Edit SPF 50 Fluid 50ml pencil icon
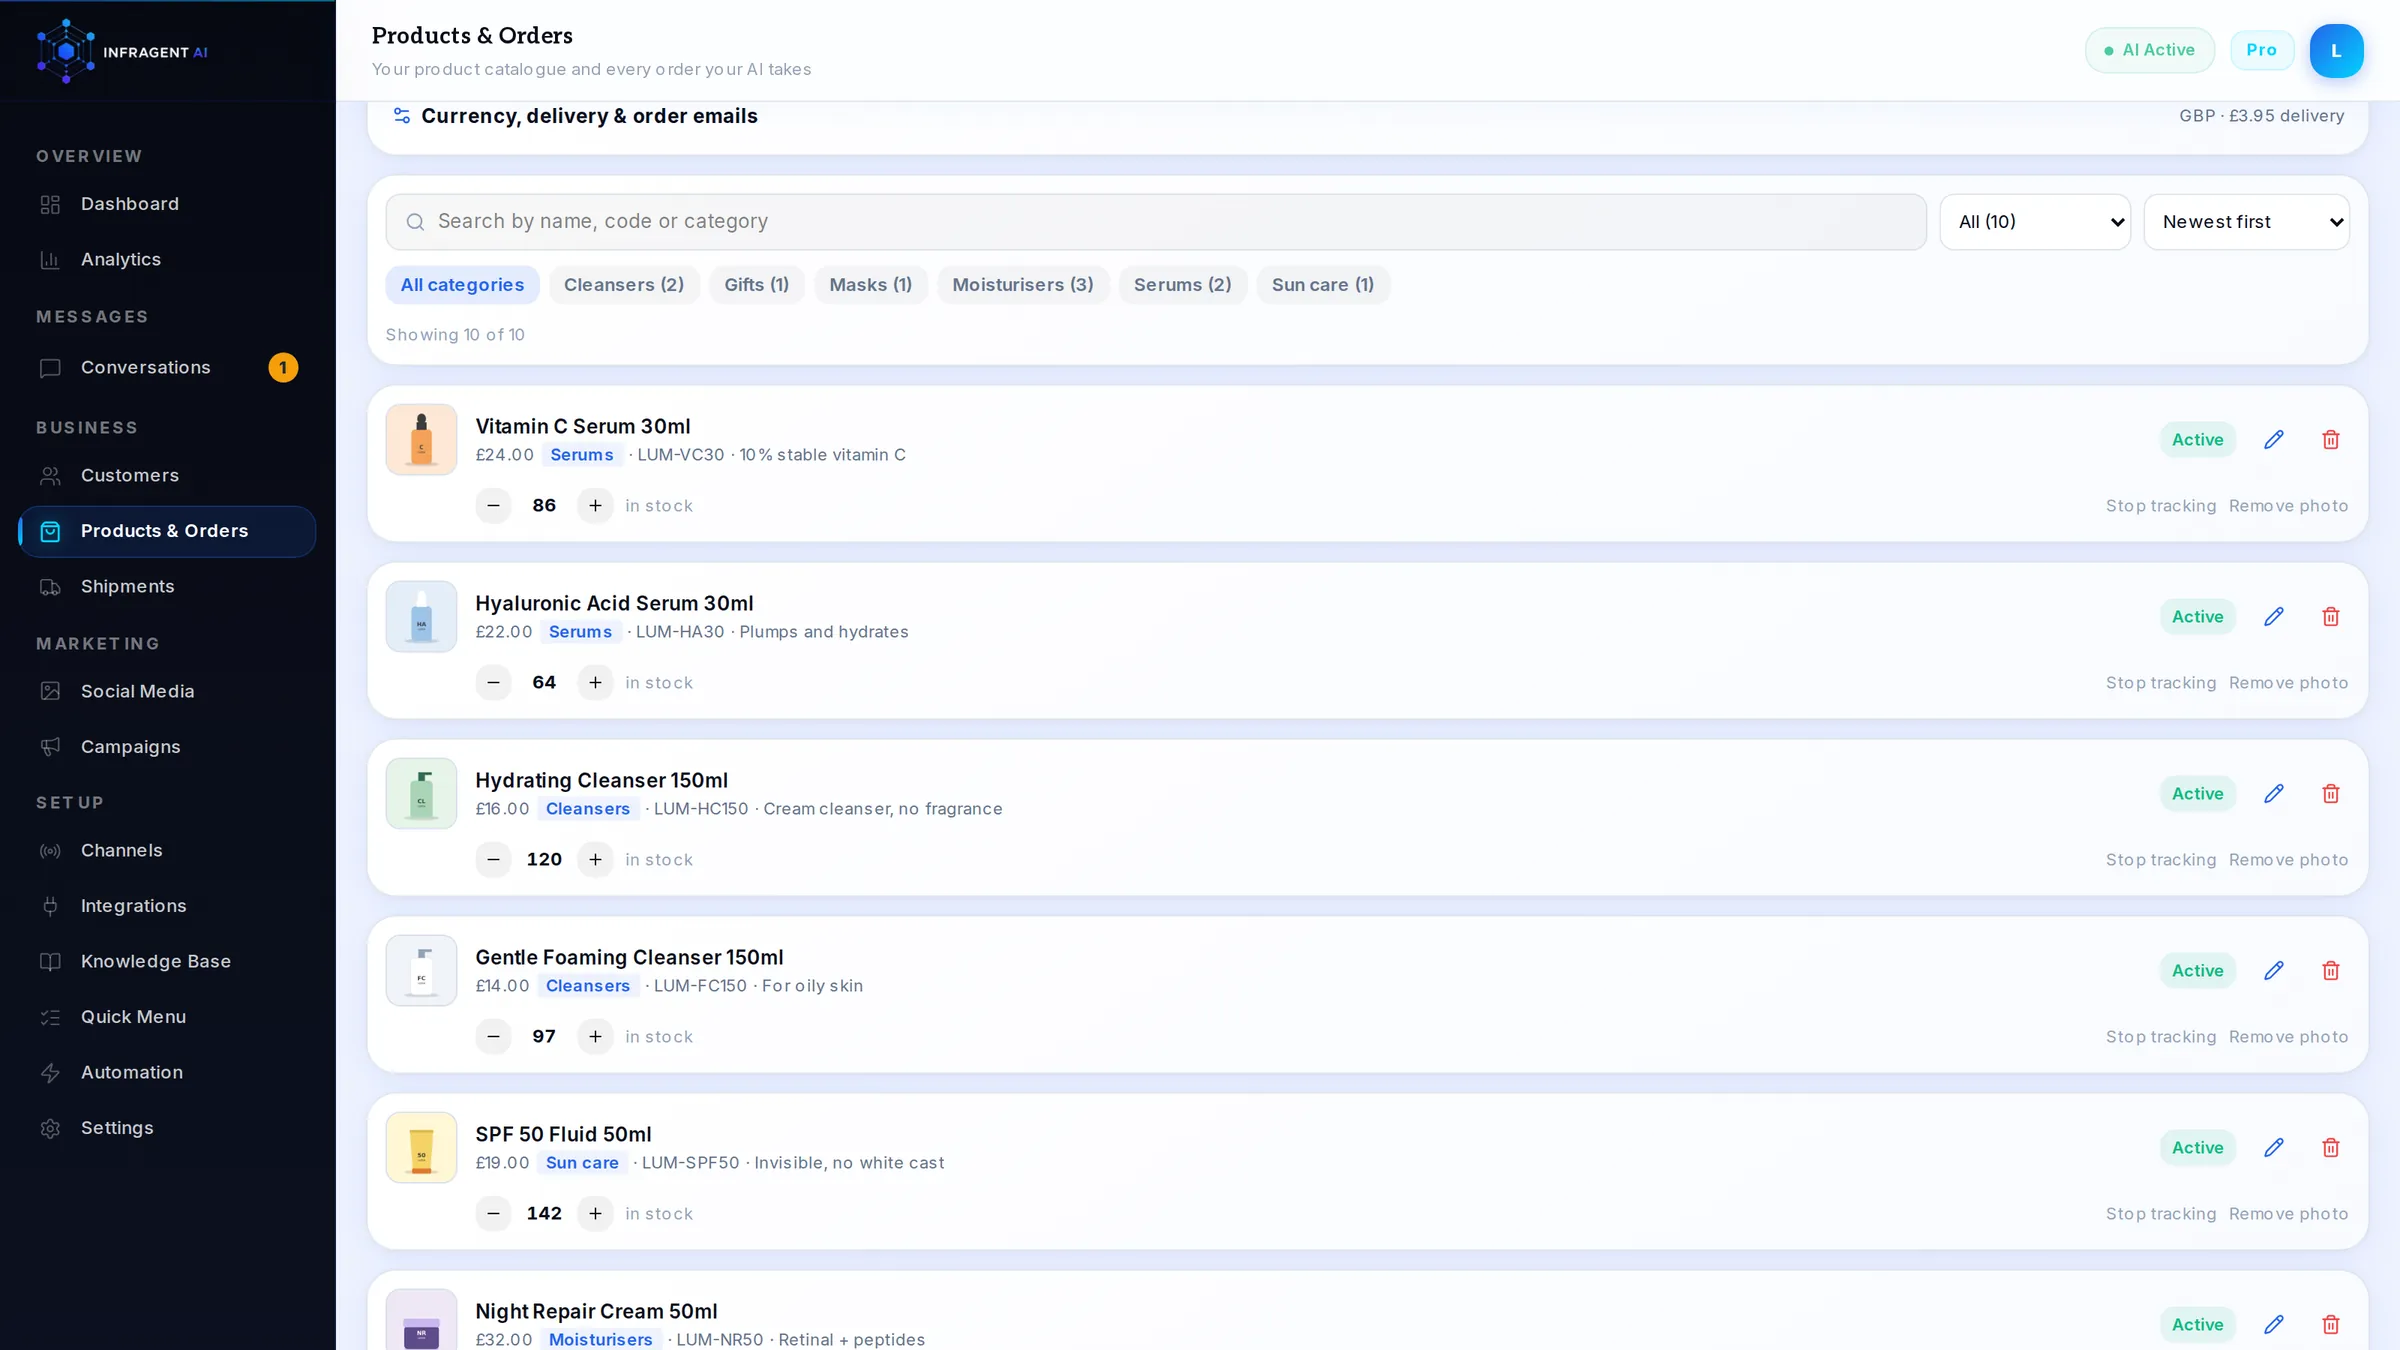Image resolution: width=2400 pixels, height=1350 pixels. point(2274,1148)
